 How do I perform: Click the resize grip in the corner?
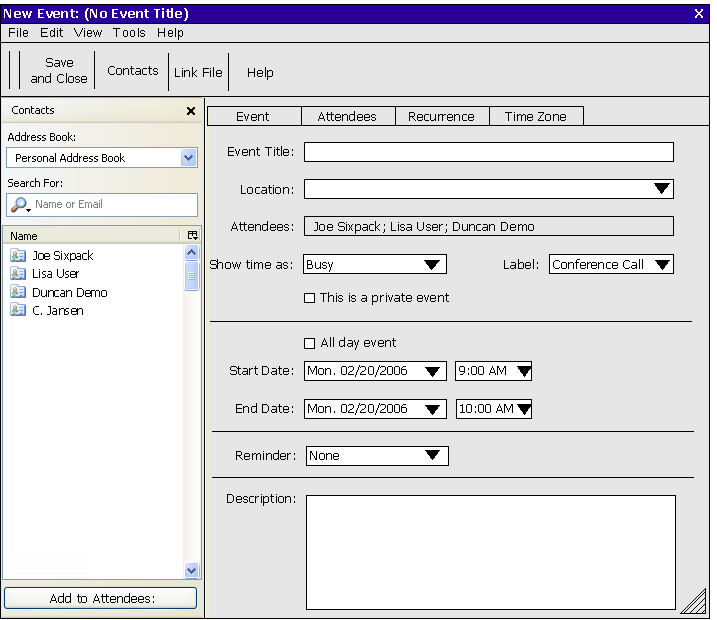pos(694,600)
